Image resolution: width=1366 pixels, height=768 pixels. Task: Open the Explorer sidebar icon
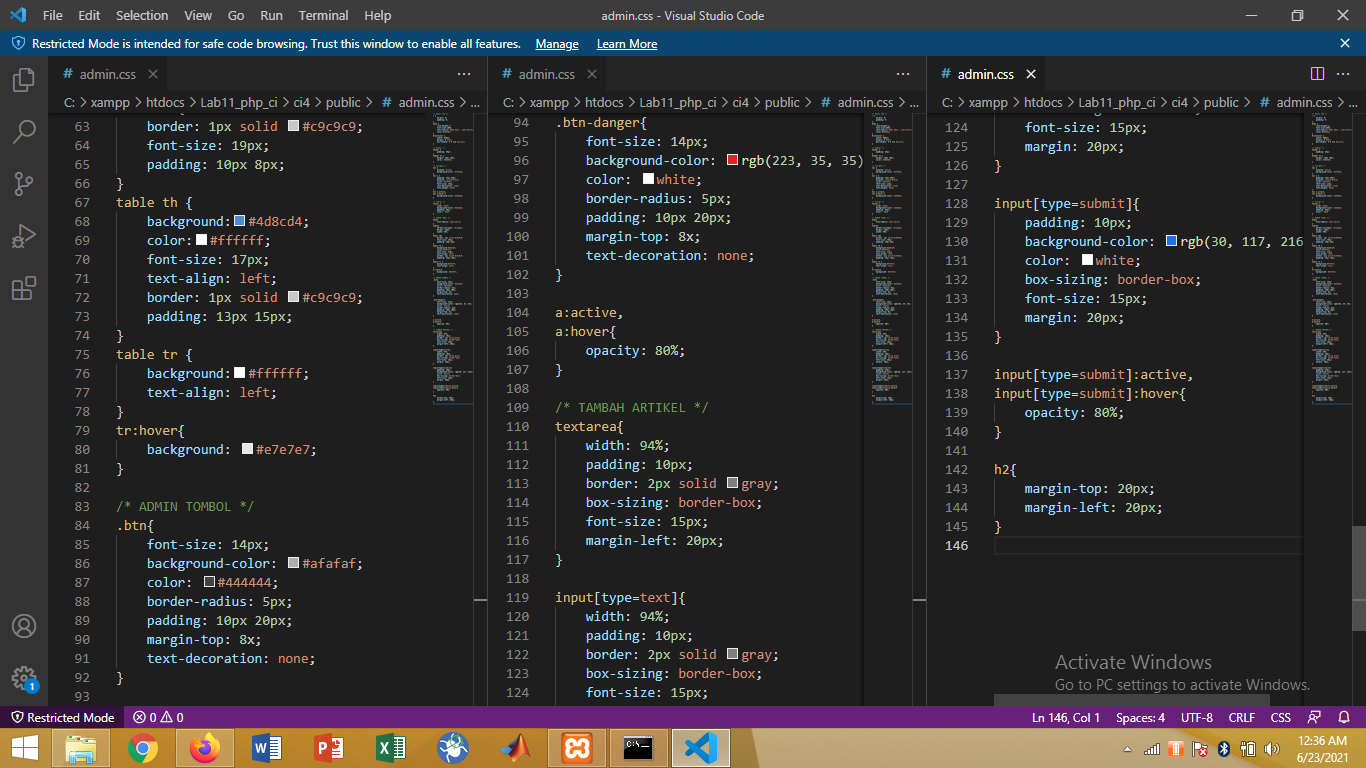tap(24, 80)
